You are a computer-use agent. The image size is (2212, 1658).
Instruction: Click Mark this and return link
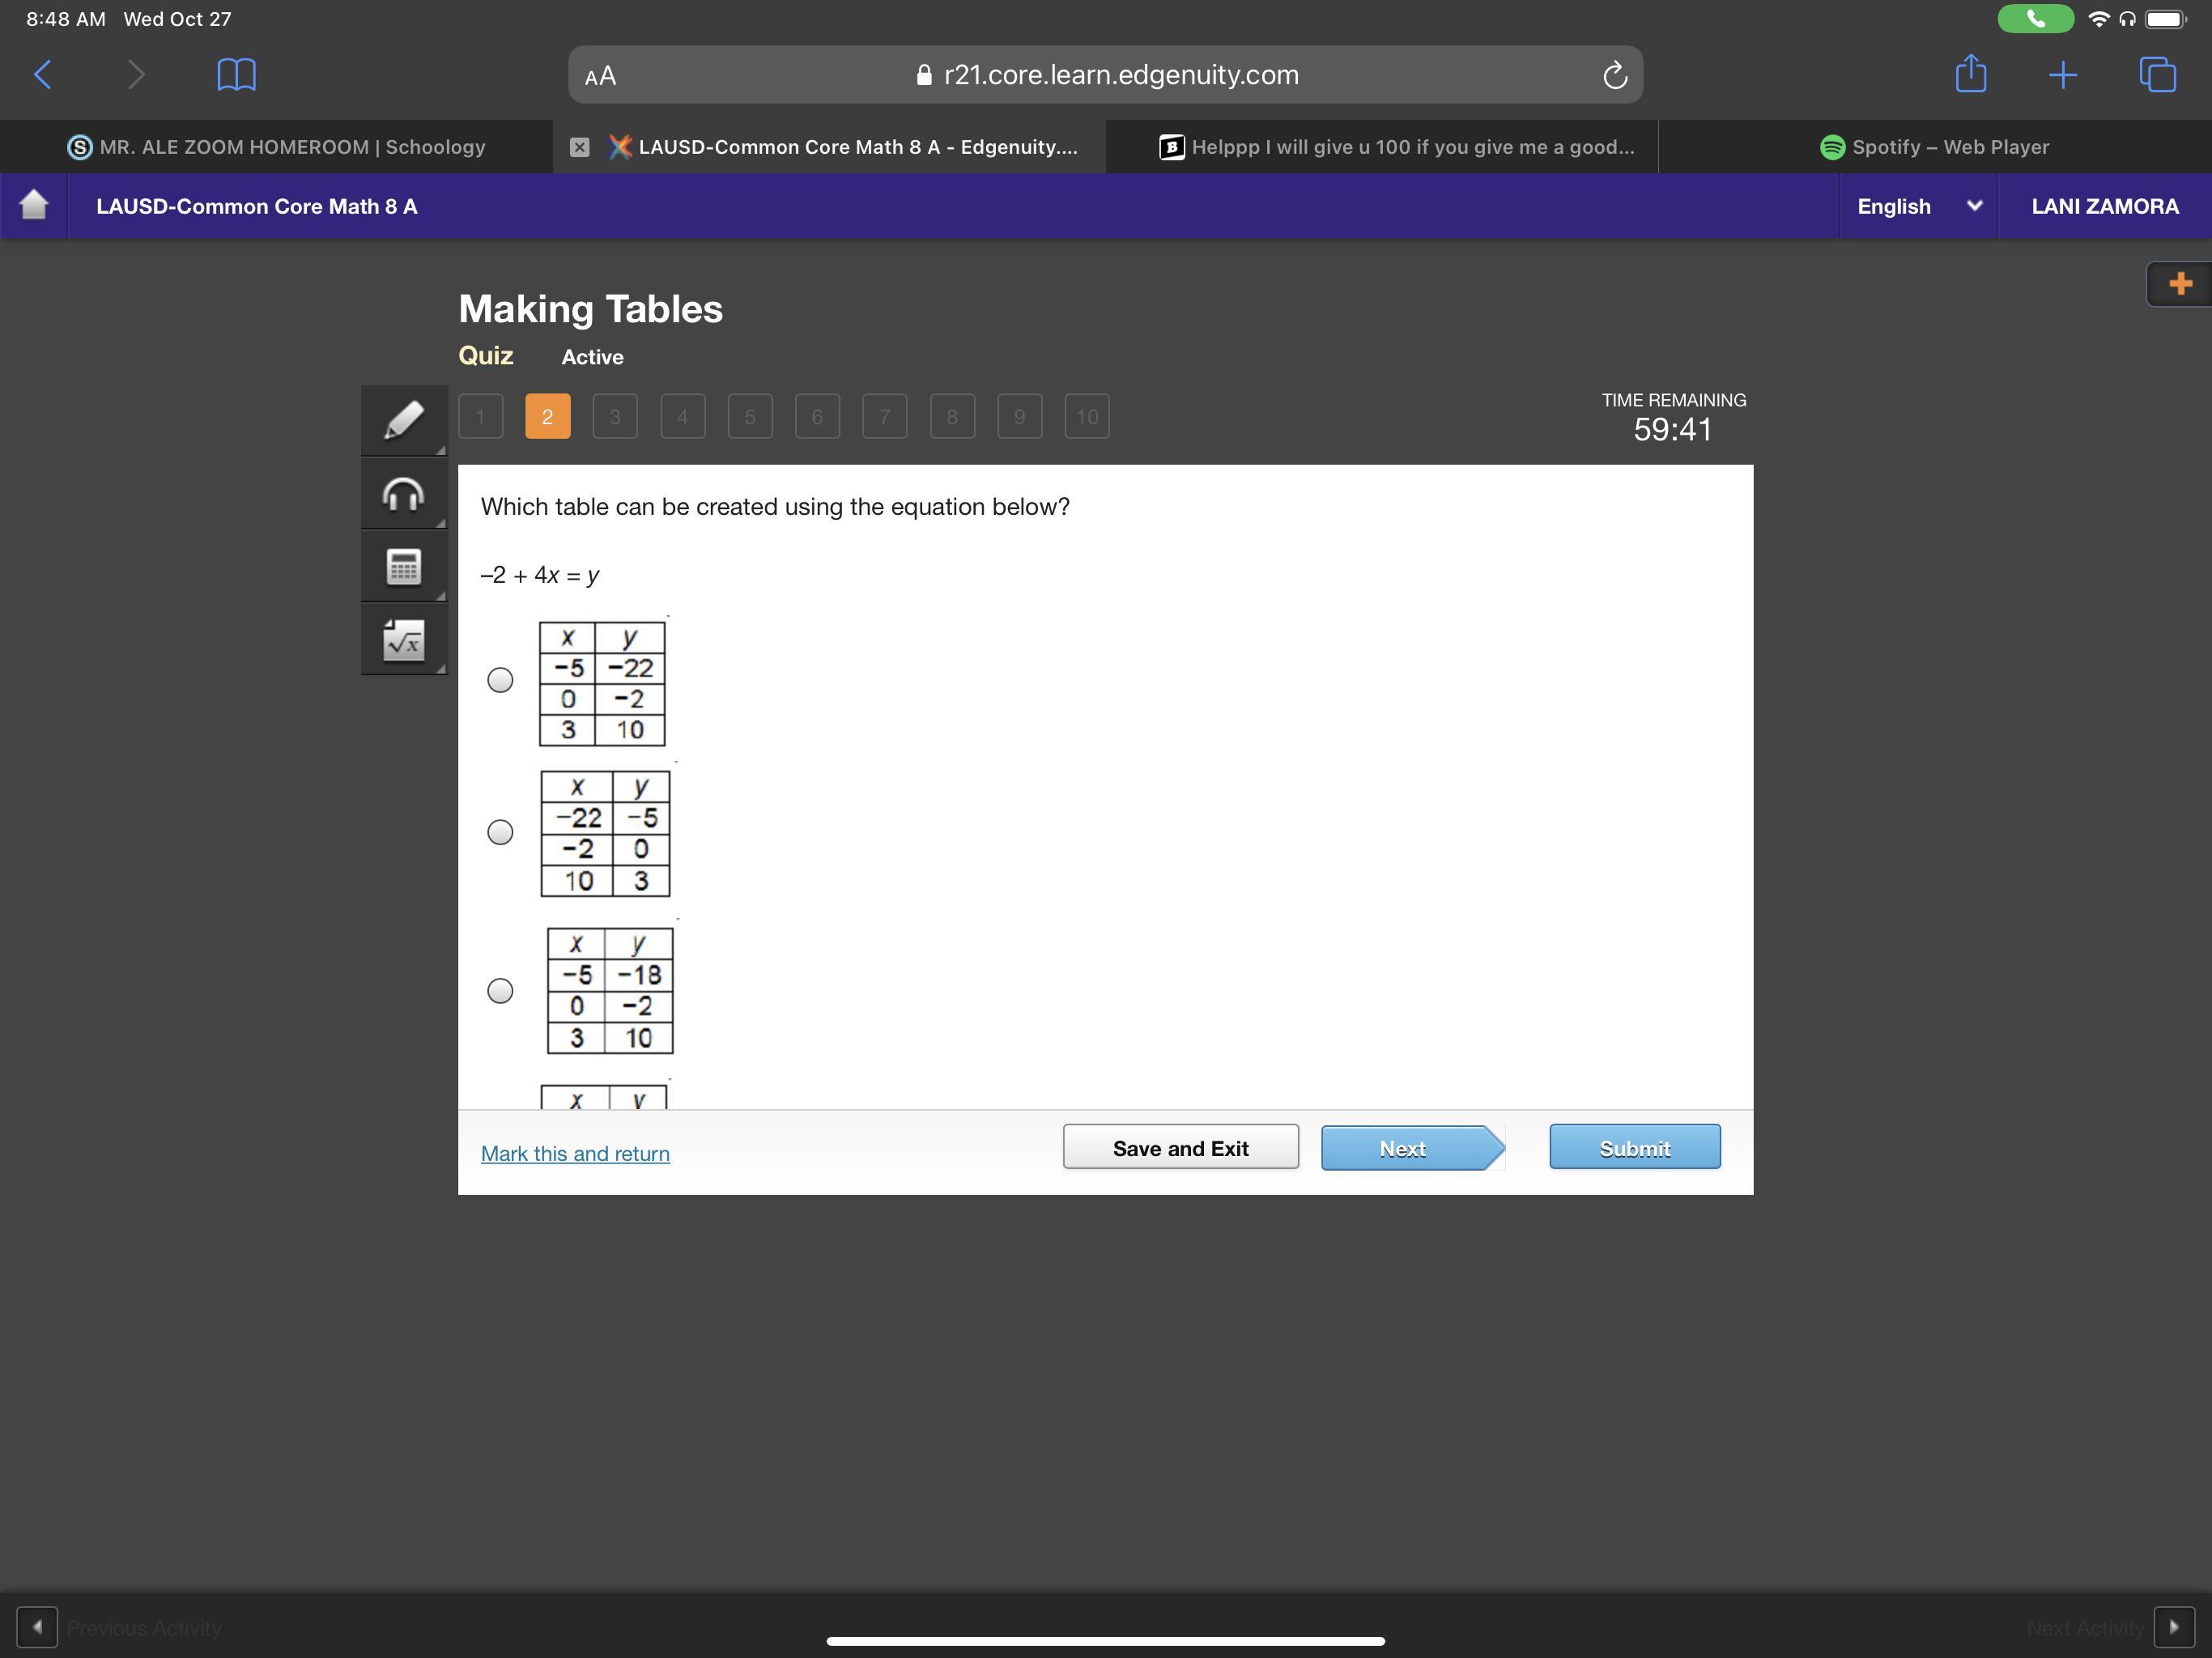pos(575,1153)
